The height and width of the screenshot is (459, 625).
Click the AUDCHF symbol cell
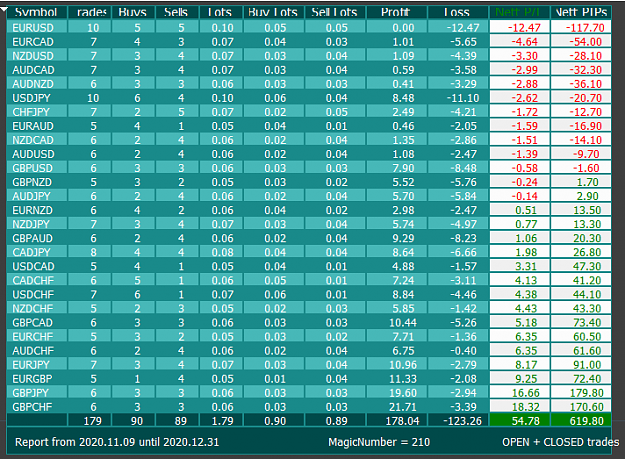pos(37,351)
